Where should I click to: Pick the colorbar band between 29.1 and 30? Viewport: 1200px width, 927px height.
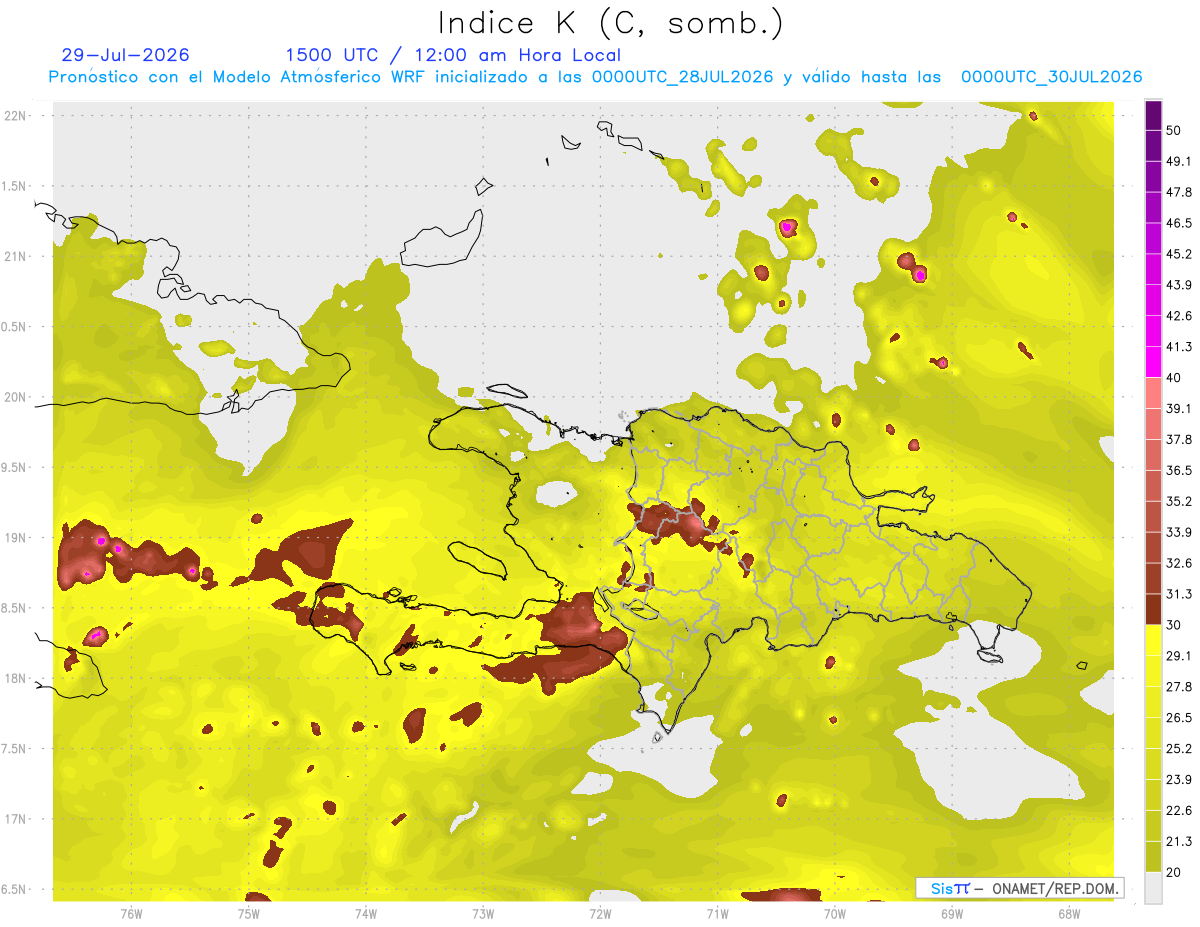tap(1153, 640)
